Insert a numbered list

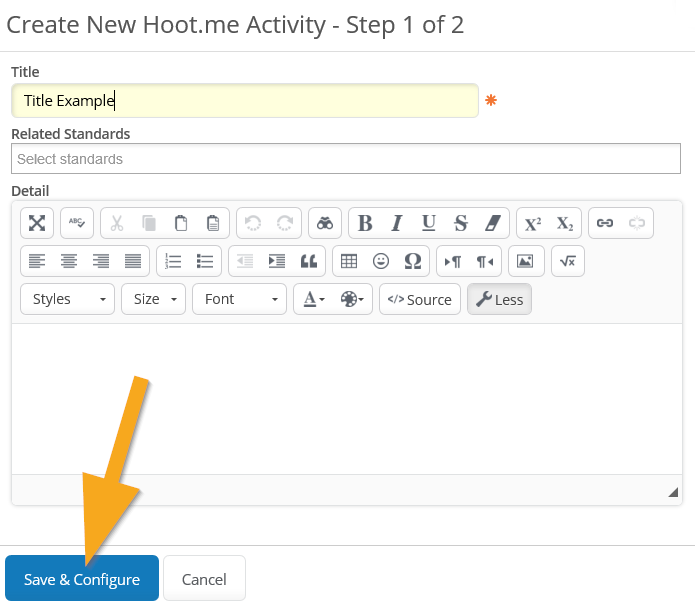click(173, 261)
